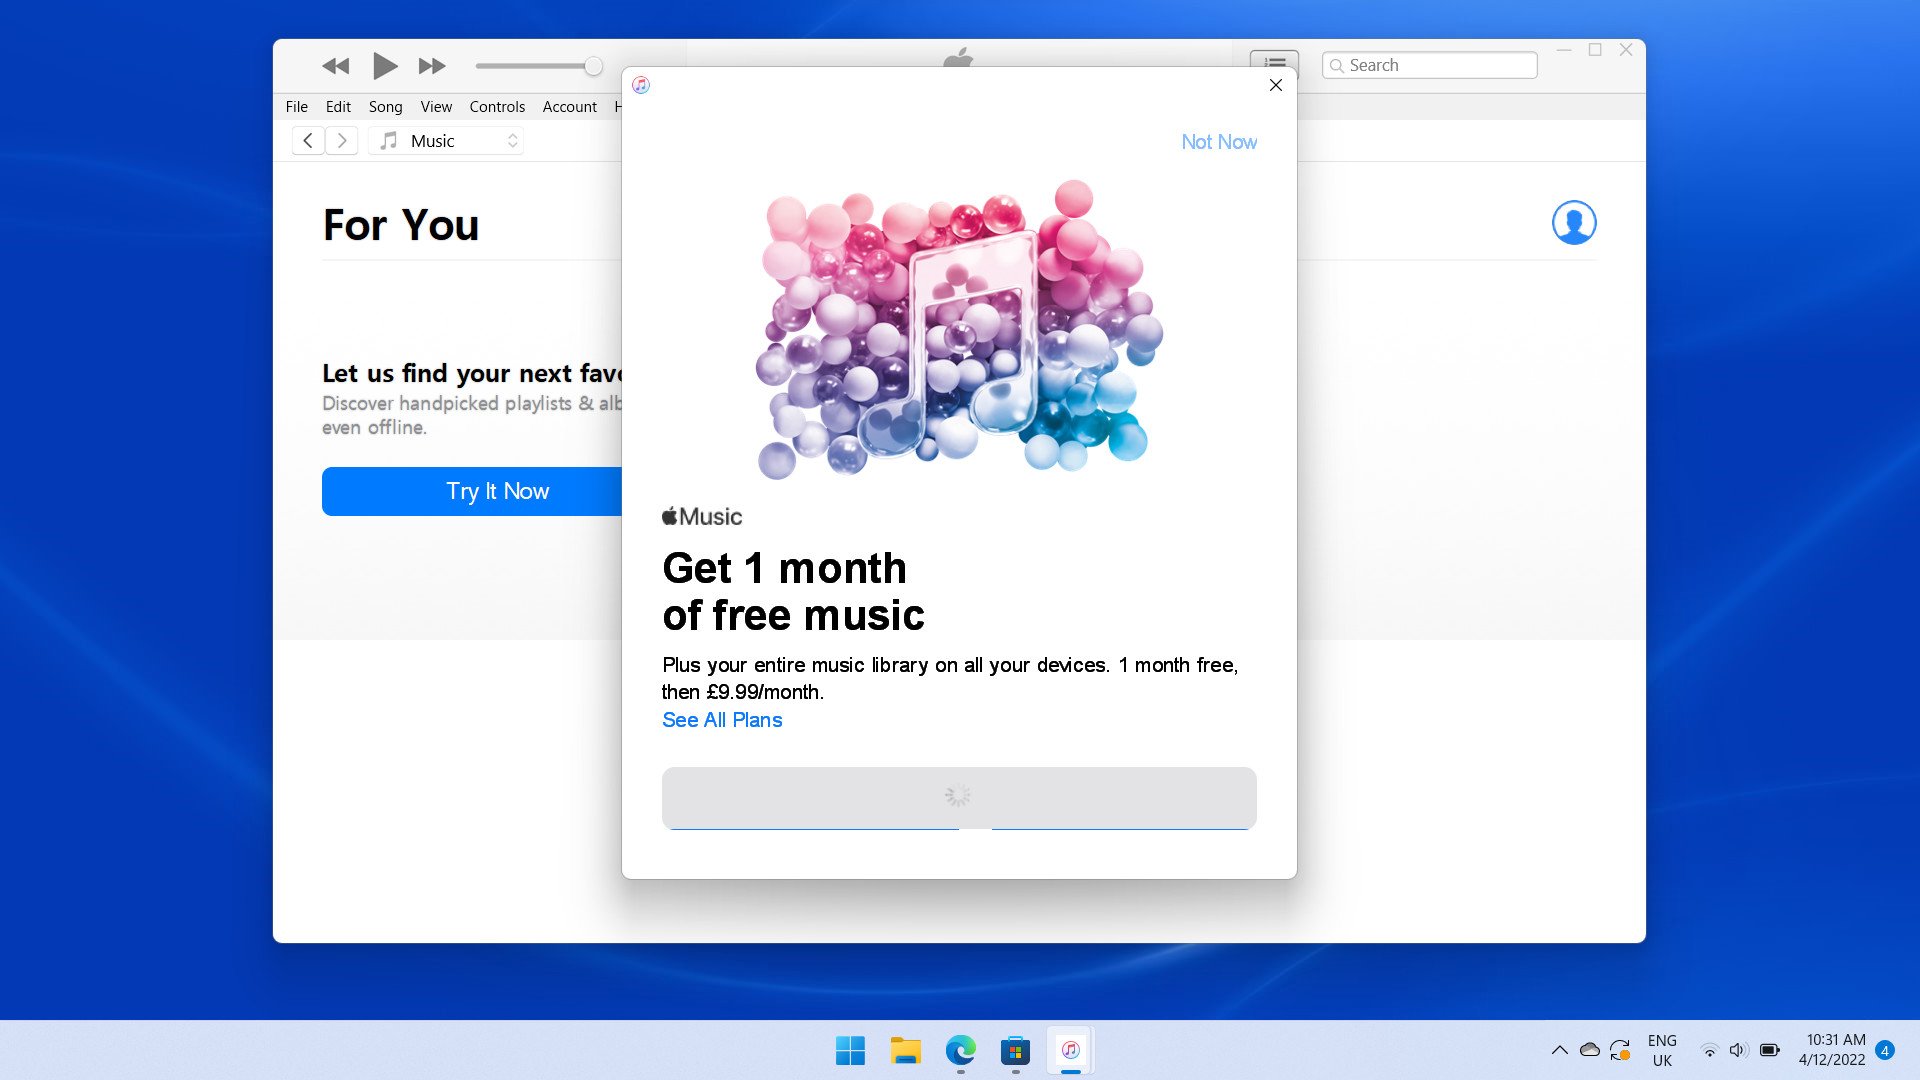
Task: Click the speaker volume tray icon
Action: (1739, 1050)
